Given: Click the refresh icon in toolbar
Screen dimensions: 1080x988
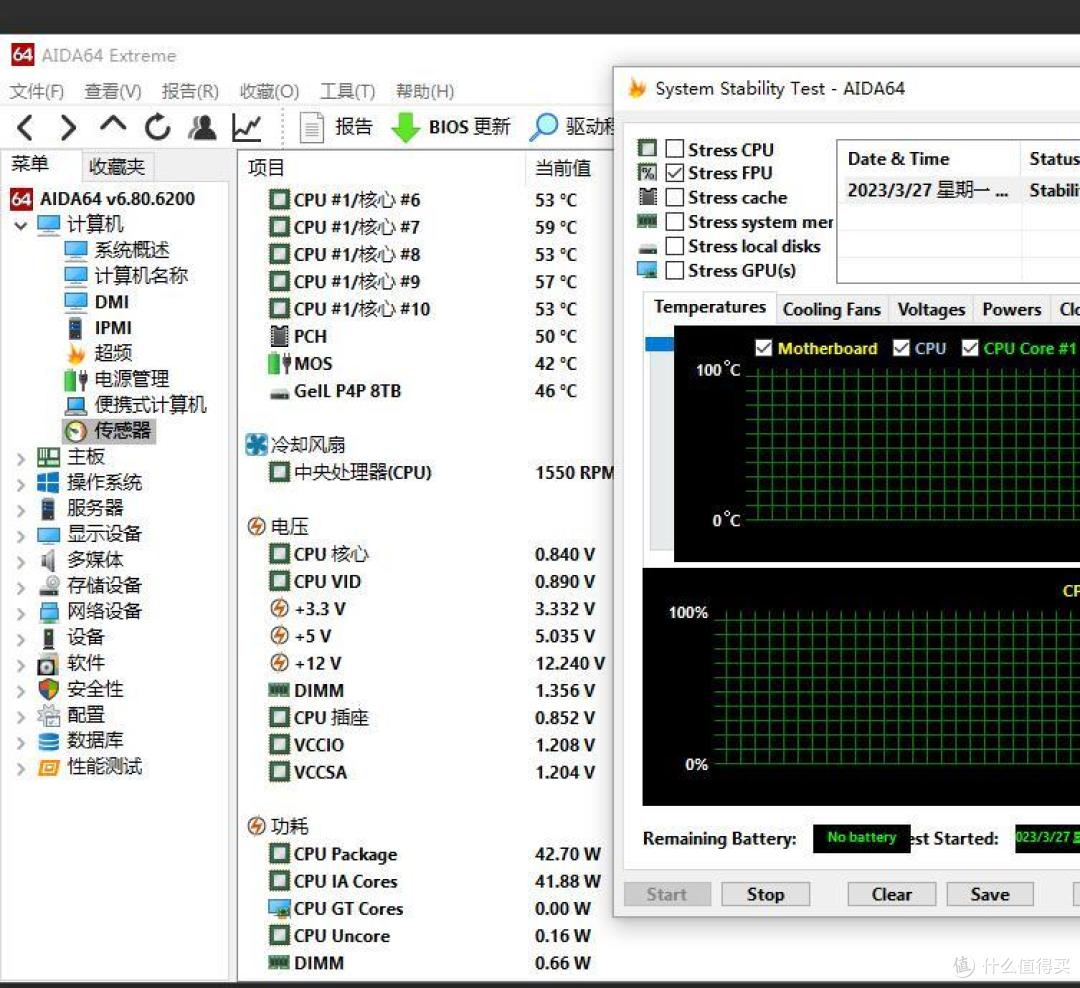Looking at the screenshot, I should point(157,127).
